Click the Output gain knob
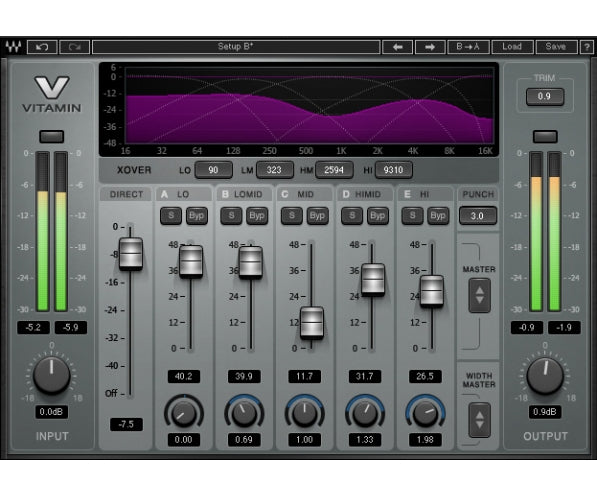Screen dimensions: 597x497 click(x=545, y=375)
